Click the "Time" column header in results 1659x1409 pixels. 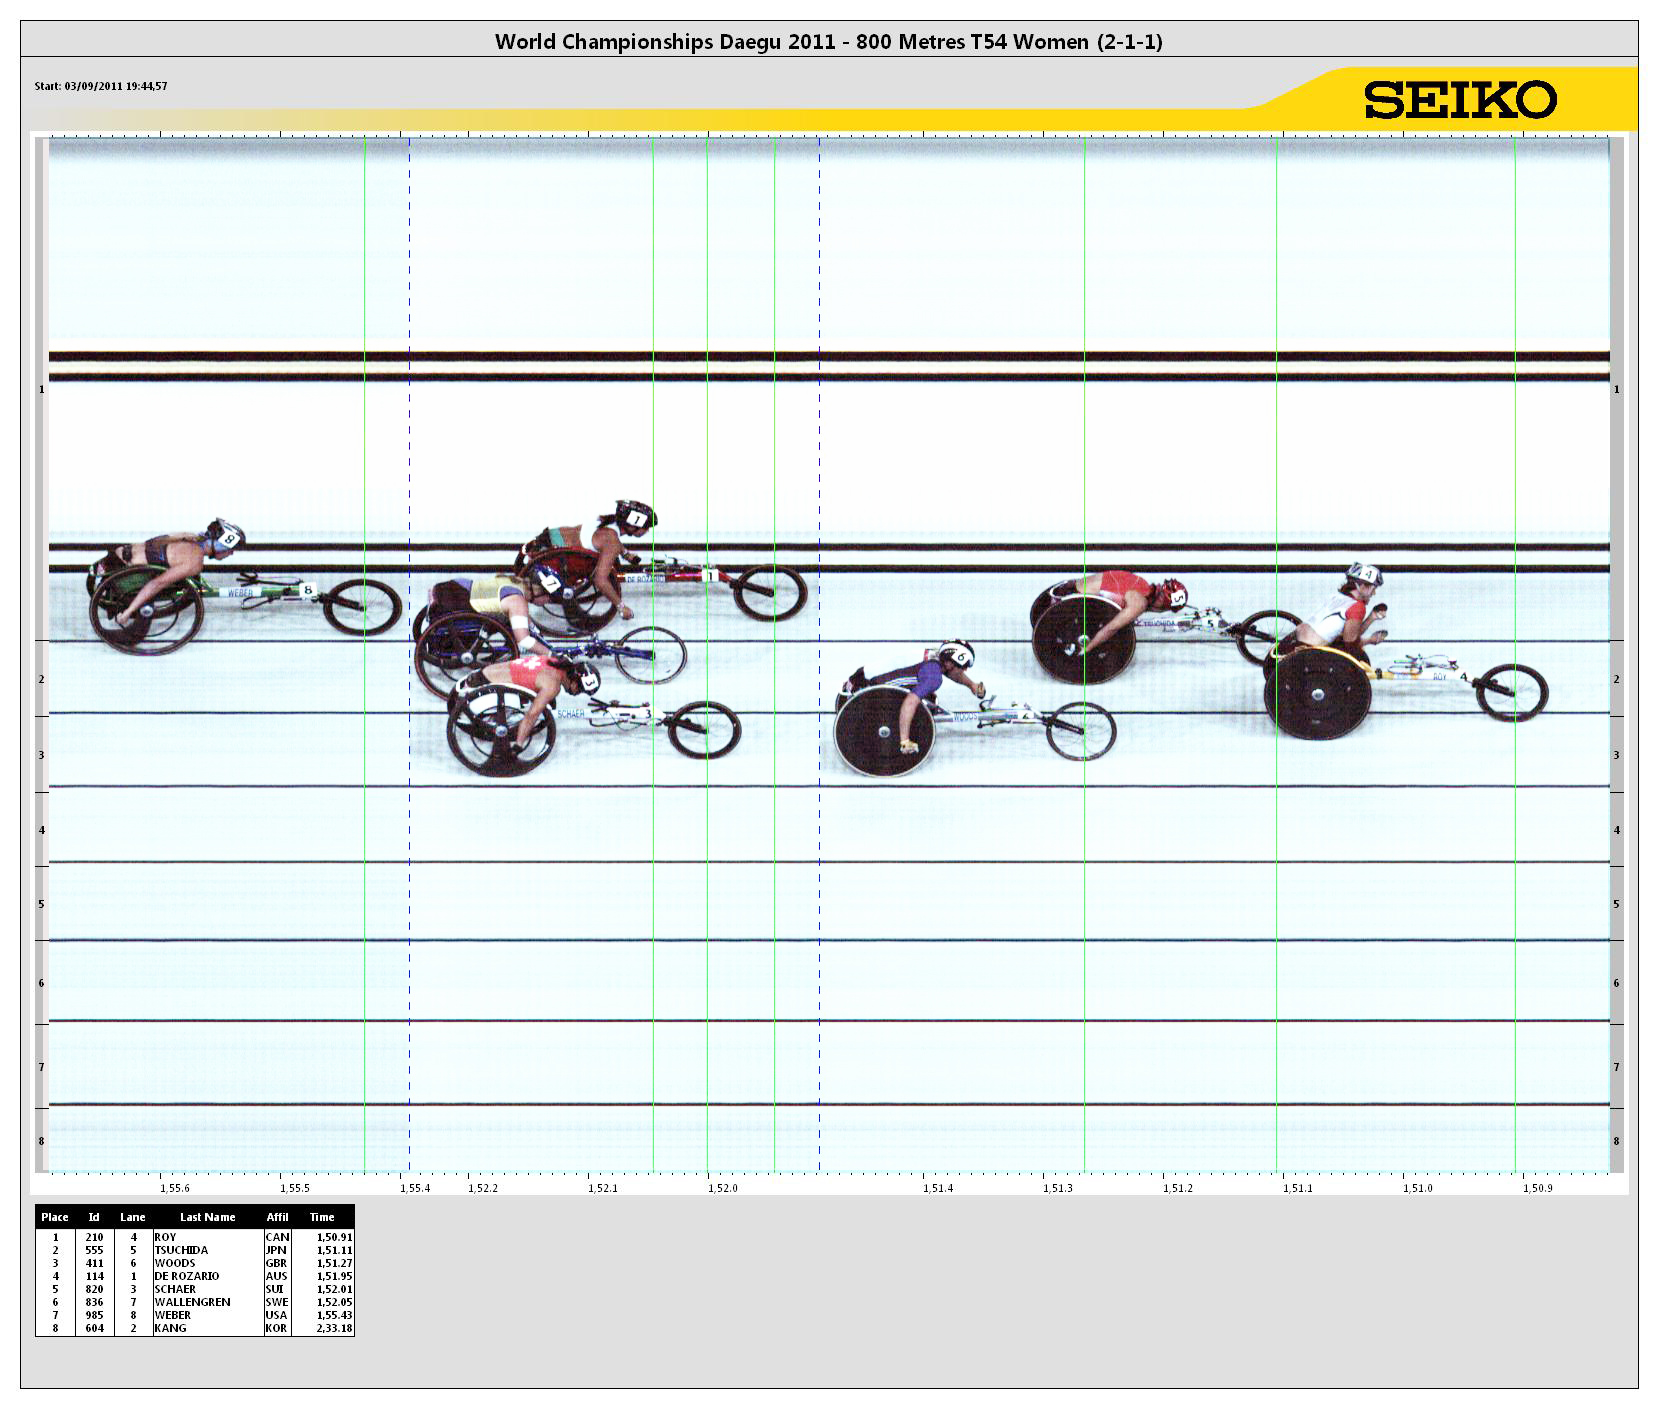[x=322, y=1217]
